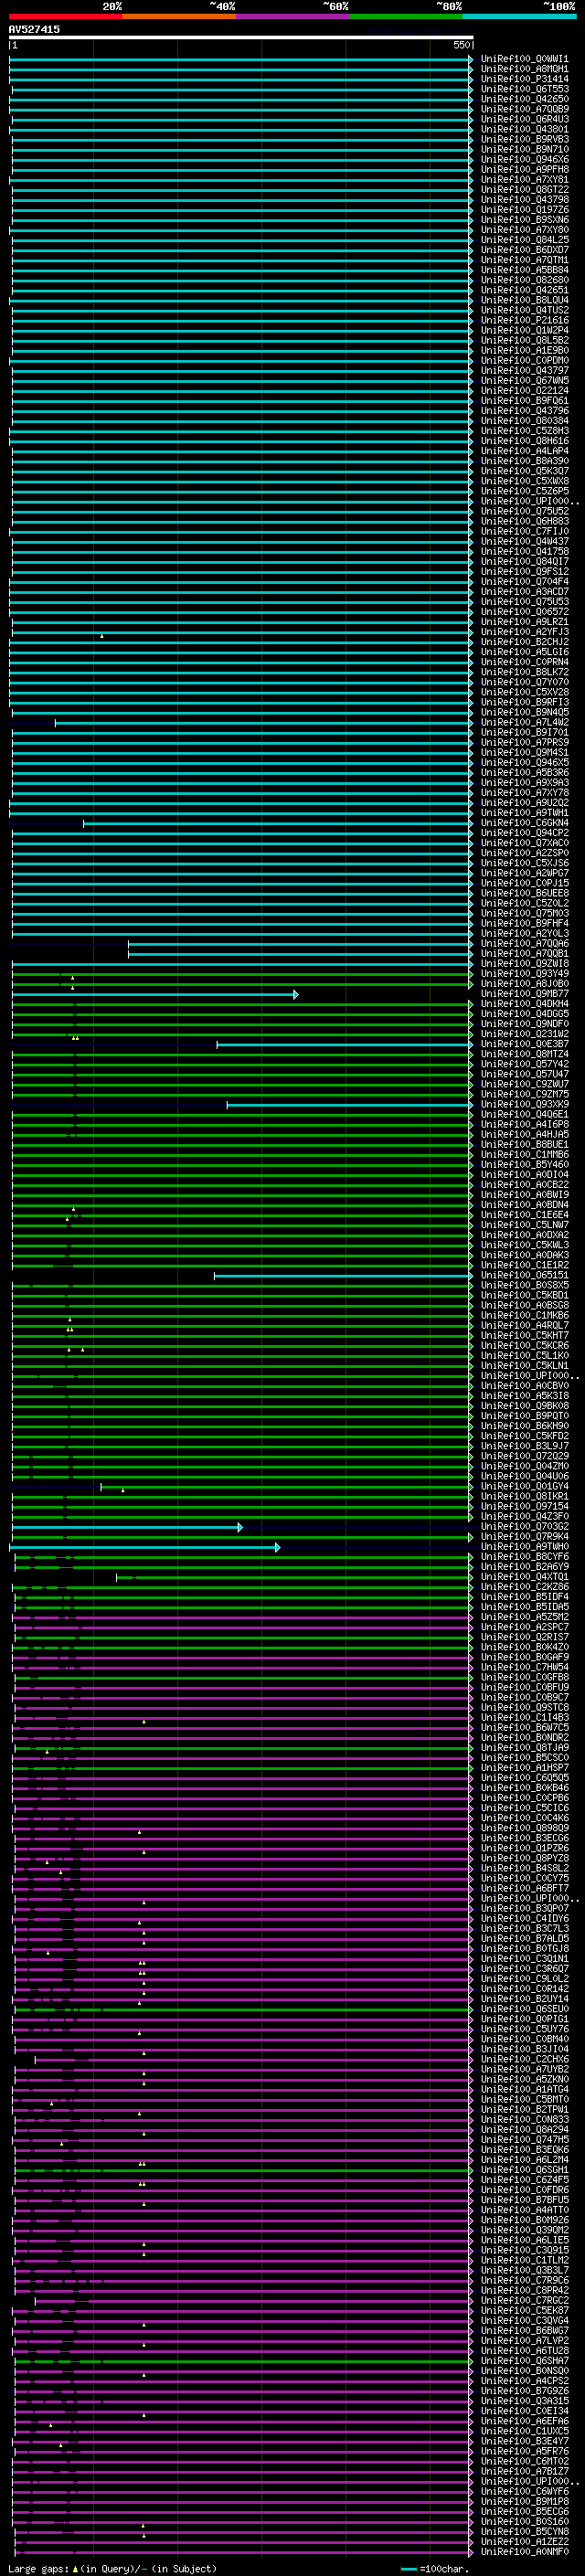Viewport: 585px width, 2576px height.
Task: Select the UniRef100_Q4Q6E1 label
Action: tap(524, 1115)
